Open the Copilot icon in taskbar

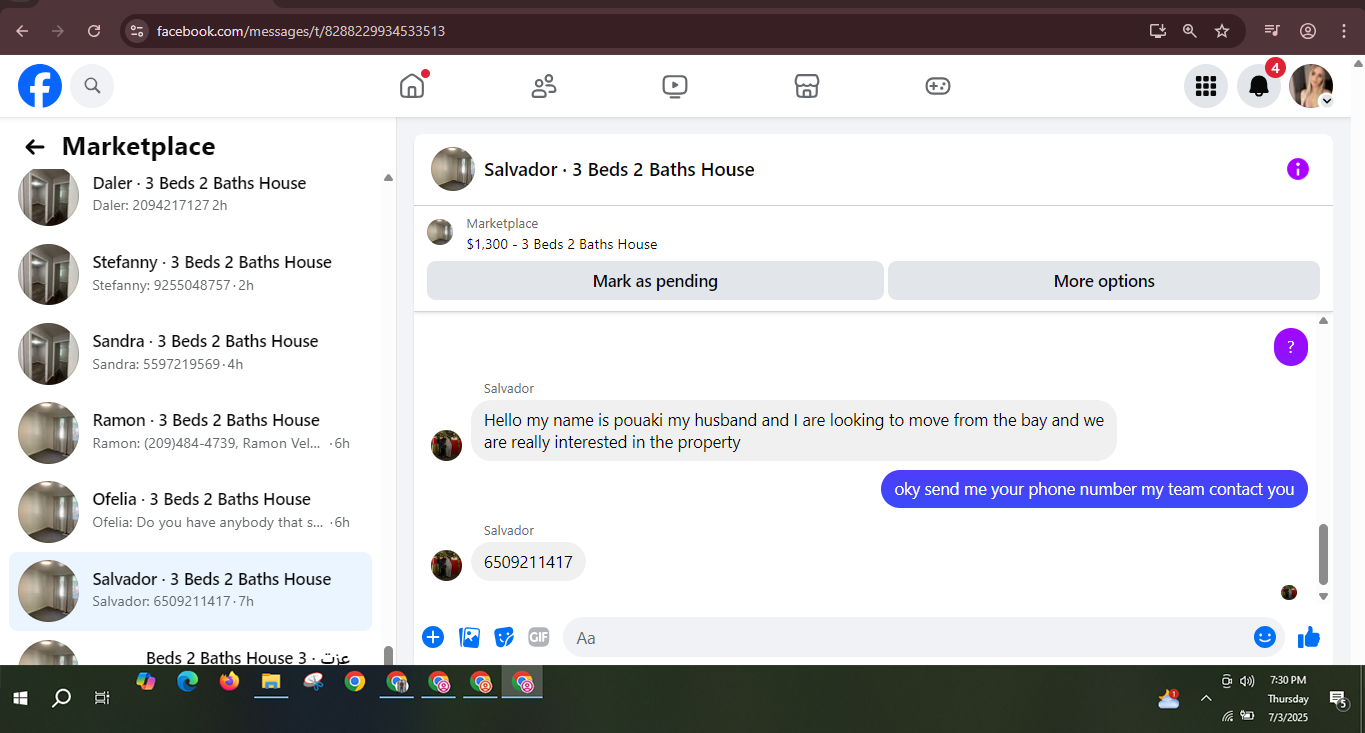click(x=146, y=682)
